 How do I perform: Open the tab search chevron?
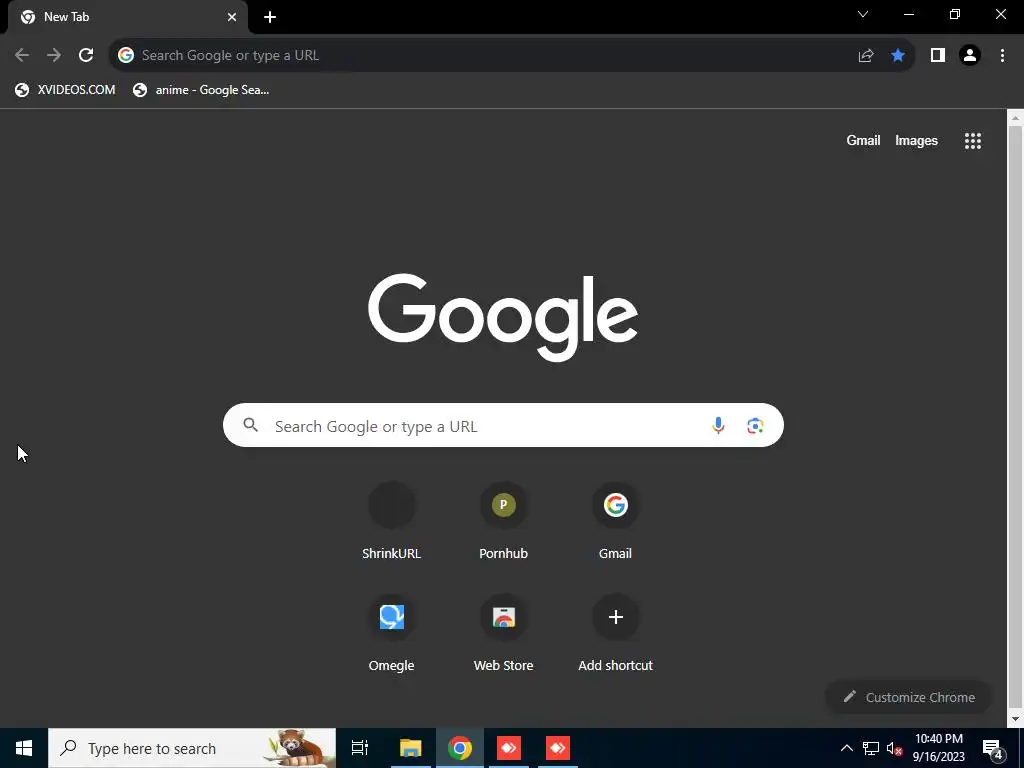click(863, 14)
